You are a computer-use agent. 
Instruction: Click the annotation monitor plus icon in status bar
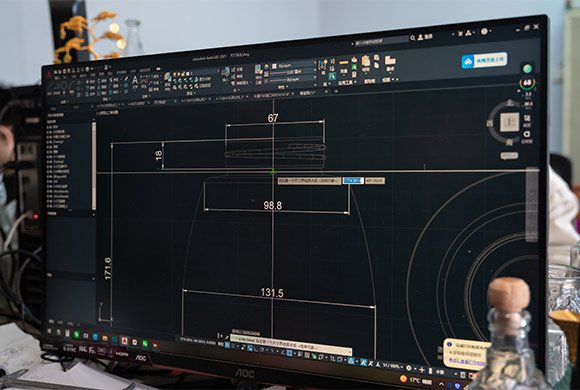pos(422,370)
